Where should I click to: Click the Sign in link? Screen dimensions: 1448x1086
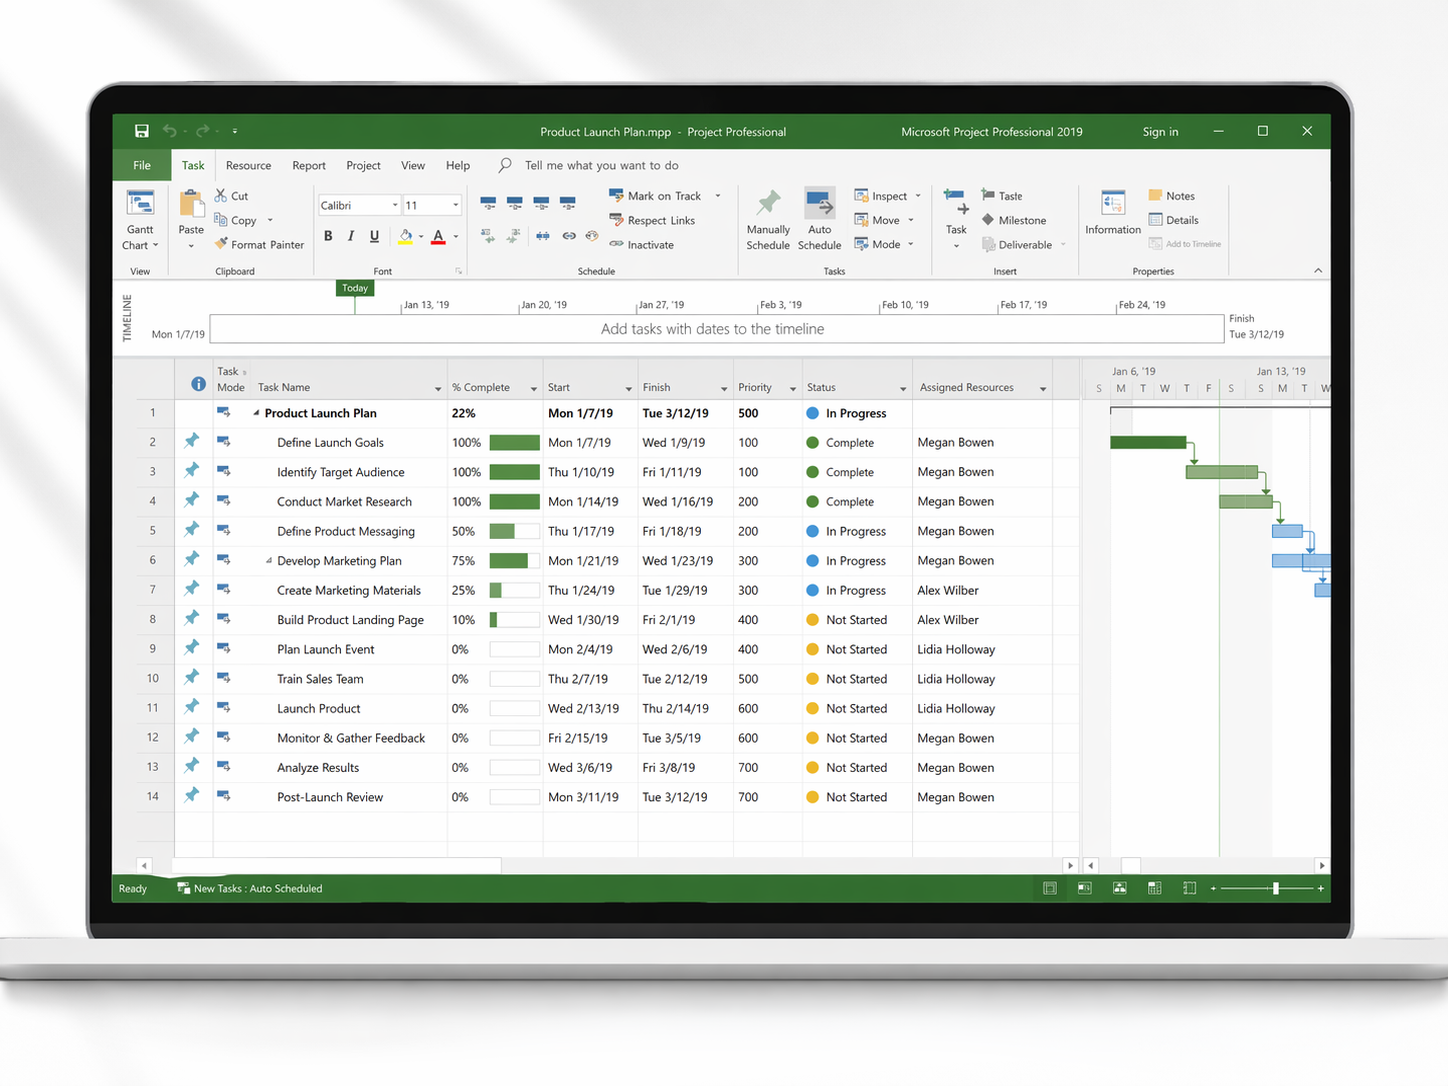point(1161,131)
